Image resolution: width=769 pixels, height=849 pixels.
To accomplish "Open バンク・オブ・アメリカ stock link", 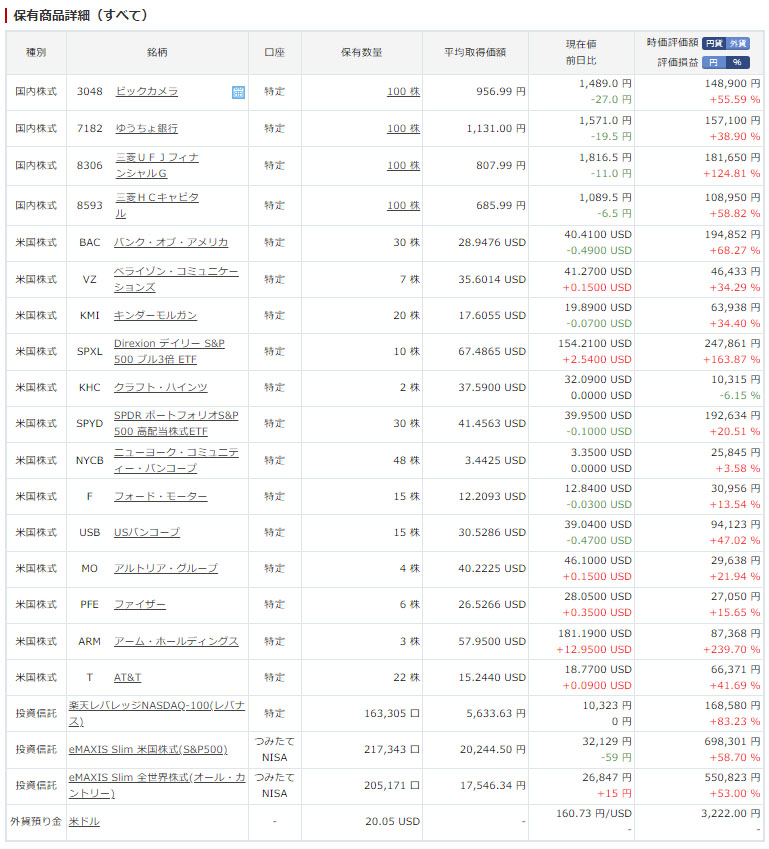I will click(170, 242).
